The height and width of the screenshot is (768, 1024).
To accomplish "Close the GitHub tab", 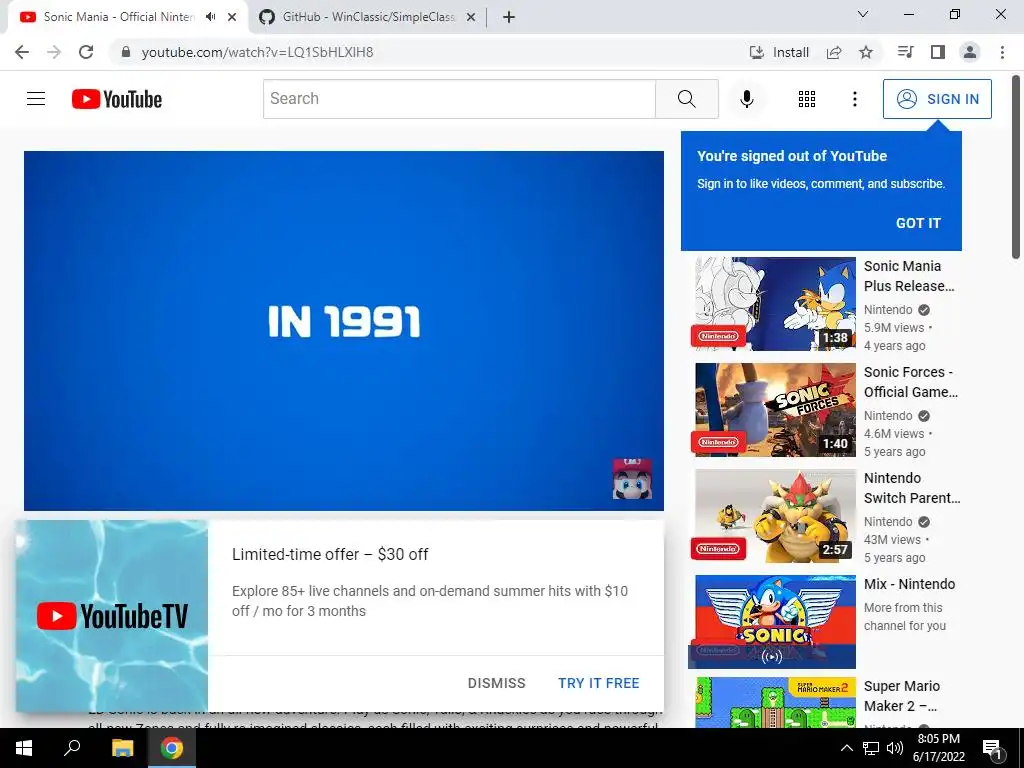I will [471, 18].
